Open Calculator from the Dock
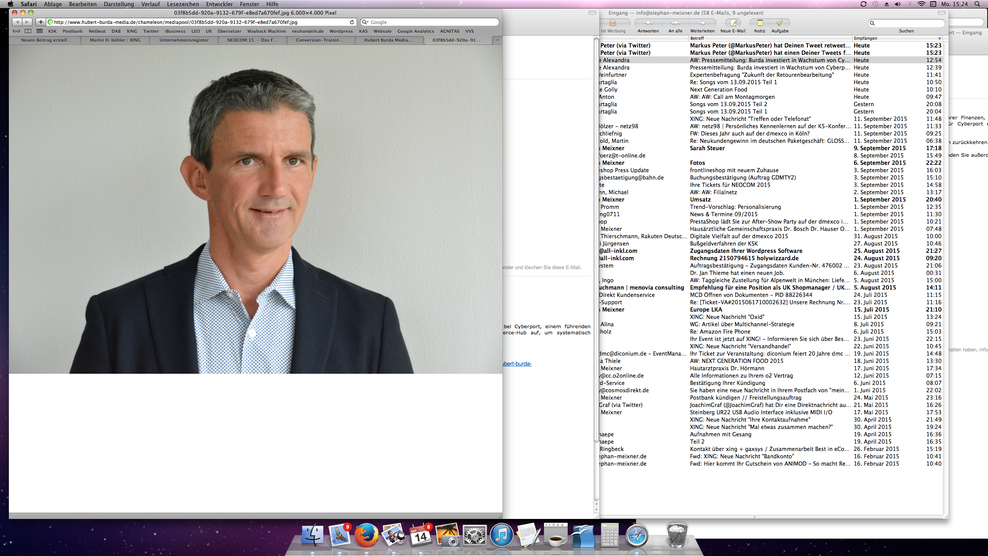The width and height of the screenshot is (988, 556). [x=609, y=535]
